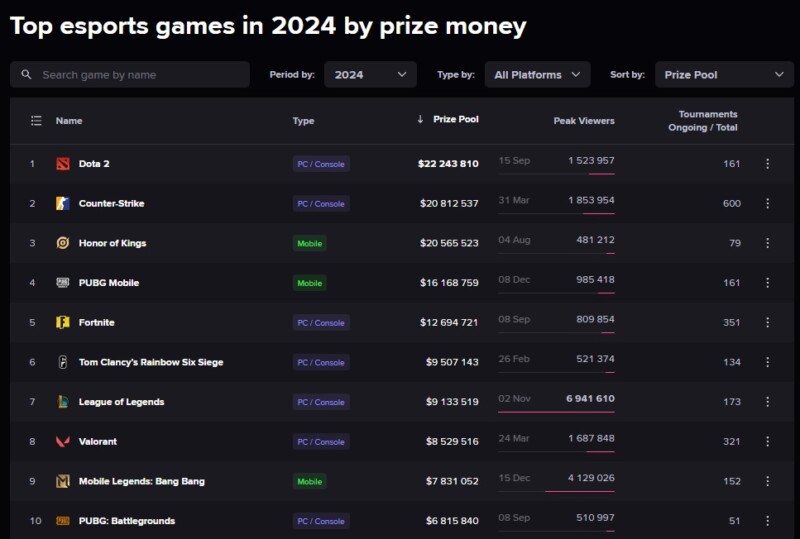Screen dimensions: 800x539
Task: Open the three-dot menu for Dota 2
Action: click(767, 163)
